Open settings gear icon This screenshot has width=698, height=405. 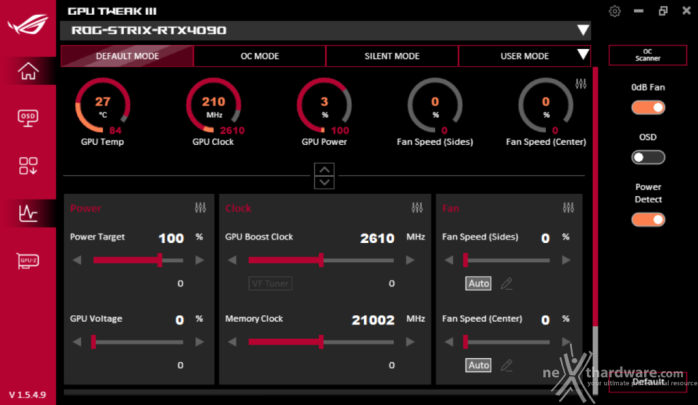pyautogui.click(x=615, y=11)
